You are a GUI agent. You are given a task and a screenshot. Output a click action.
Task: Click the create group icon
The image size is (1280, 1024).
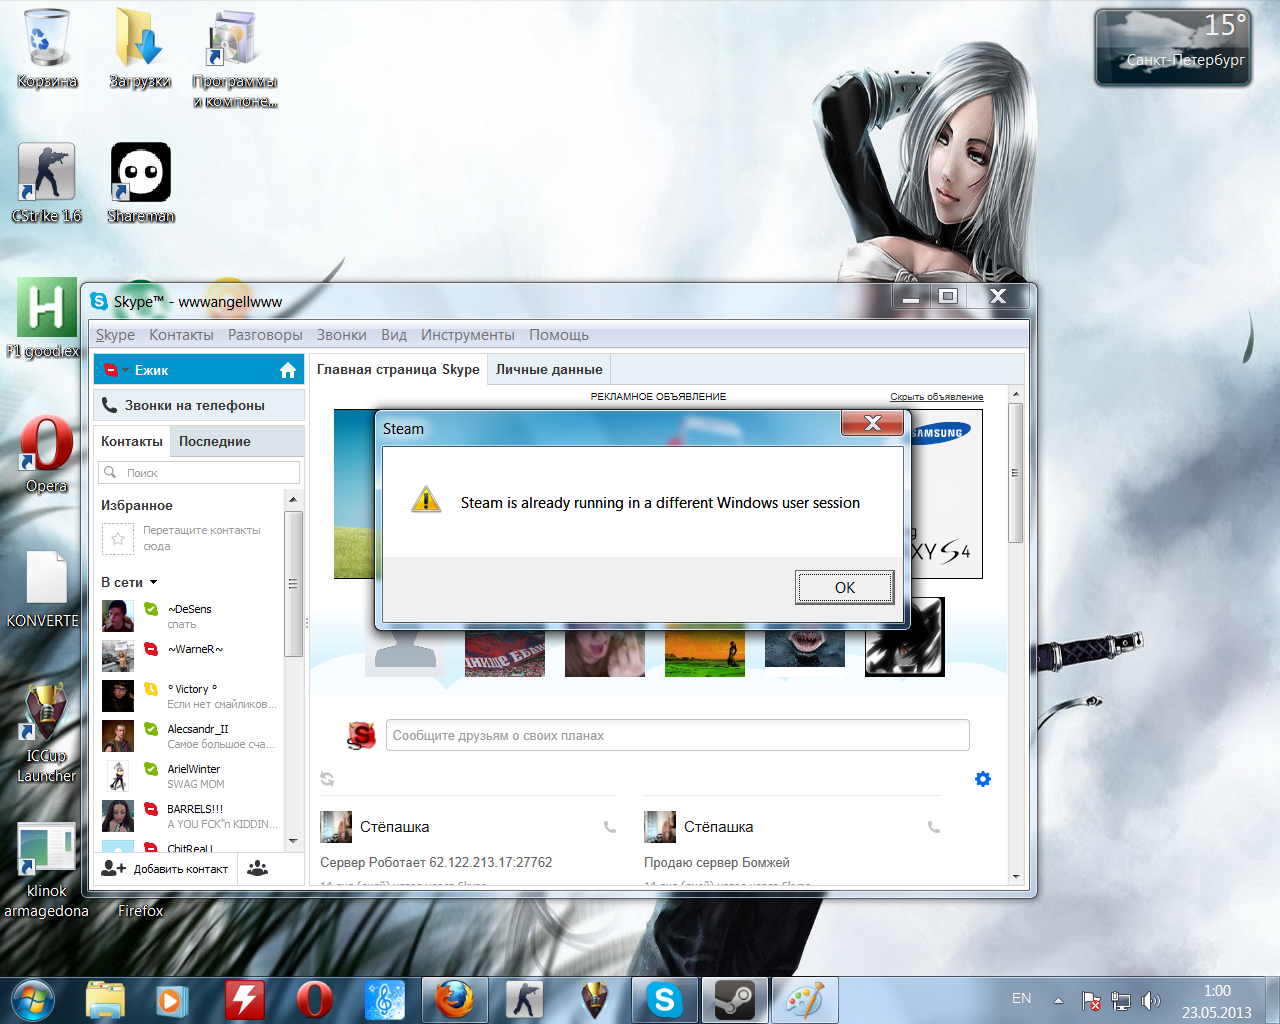pos(258,869)
